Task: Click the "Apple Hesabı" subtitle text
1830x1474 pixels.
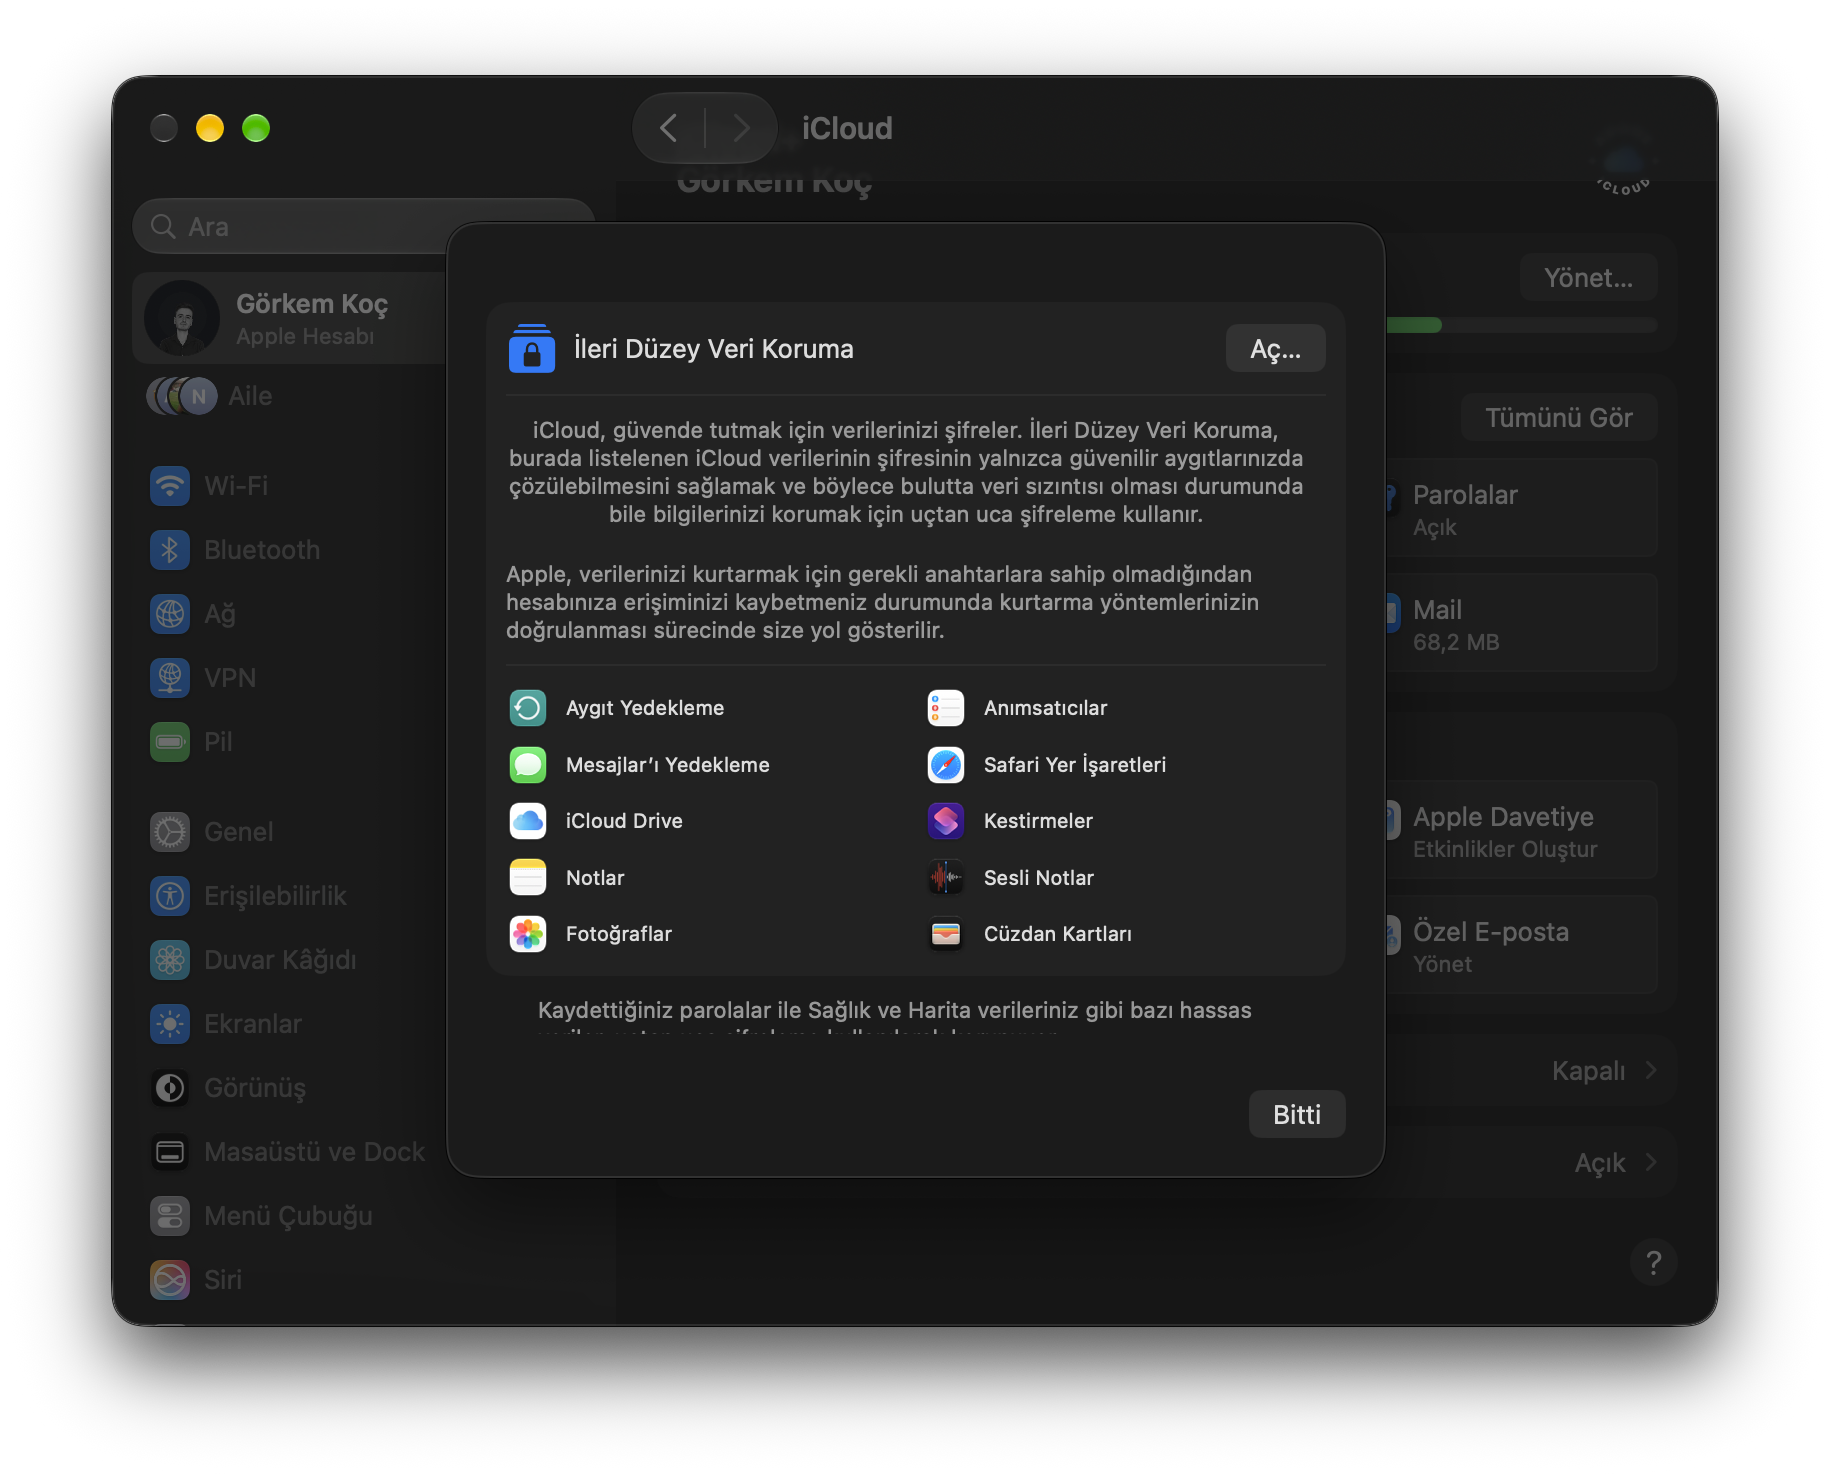Action: 305,337
